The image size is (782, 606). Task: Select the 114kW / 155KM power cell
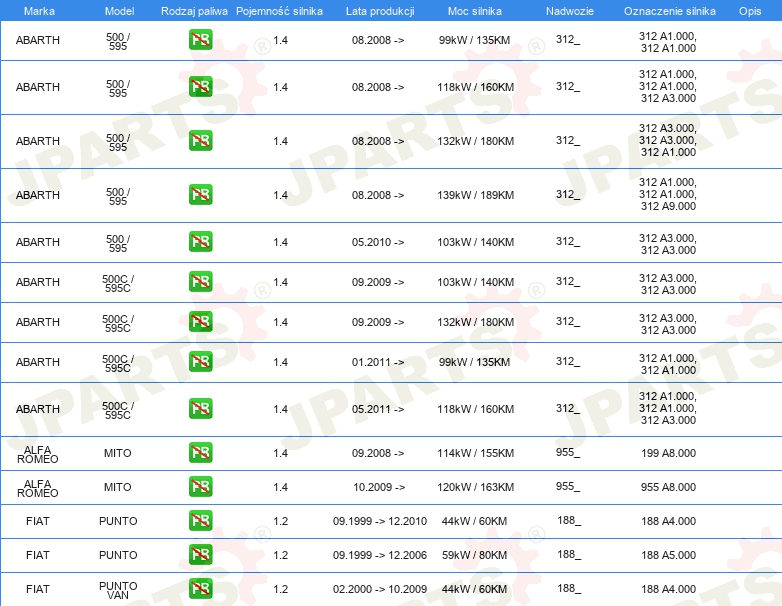[x=476, y=453]
